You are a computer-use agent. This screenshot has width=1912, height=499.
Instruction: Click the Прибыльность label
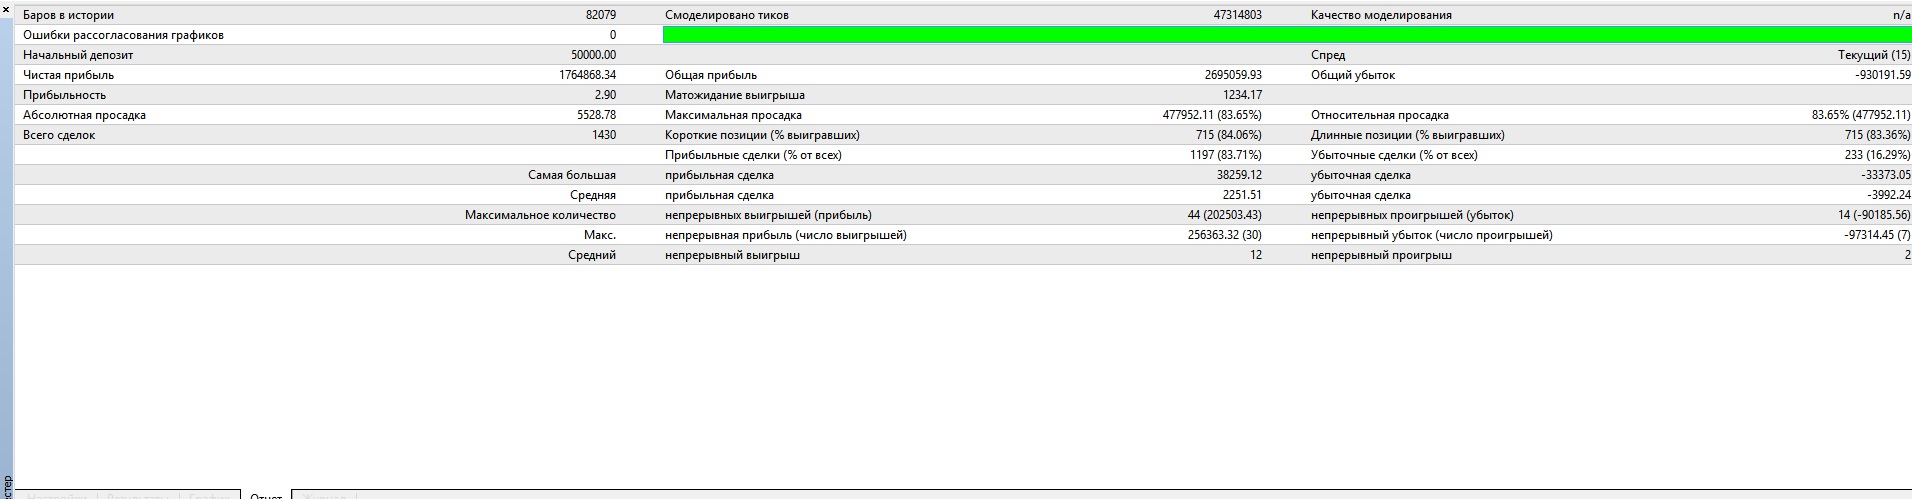pos(64,95)
